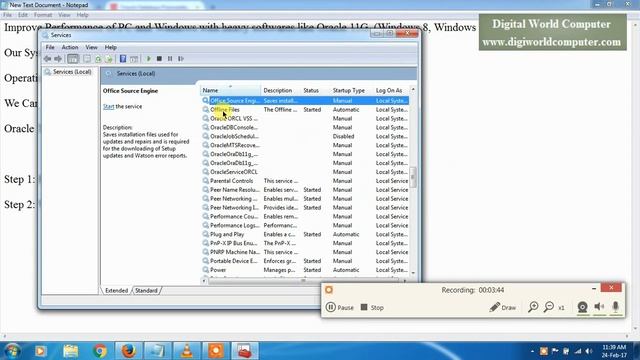Click the orange recorder logo icon
The width and height of the screenshot is (640, 360).
(x=329, y=290)
